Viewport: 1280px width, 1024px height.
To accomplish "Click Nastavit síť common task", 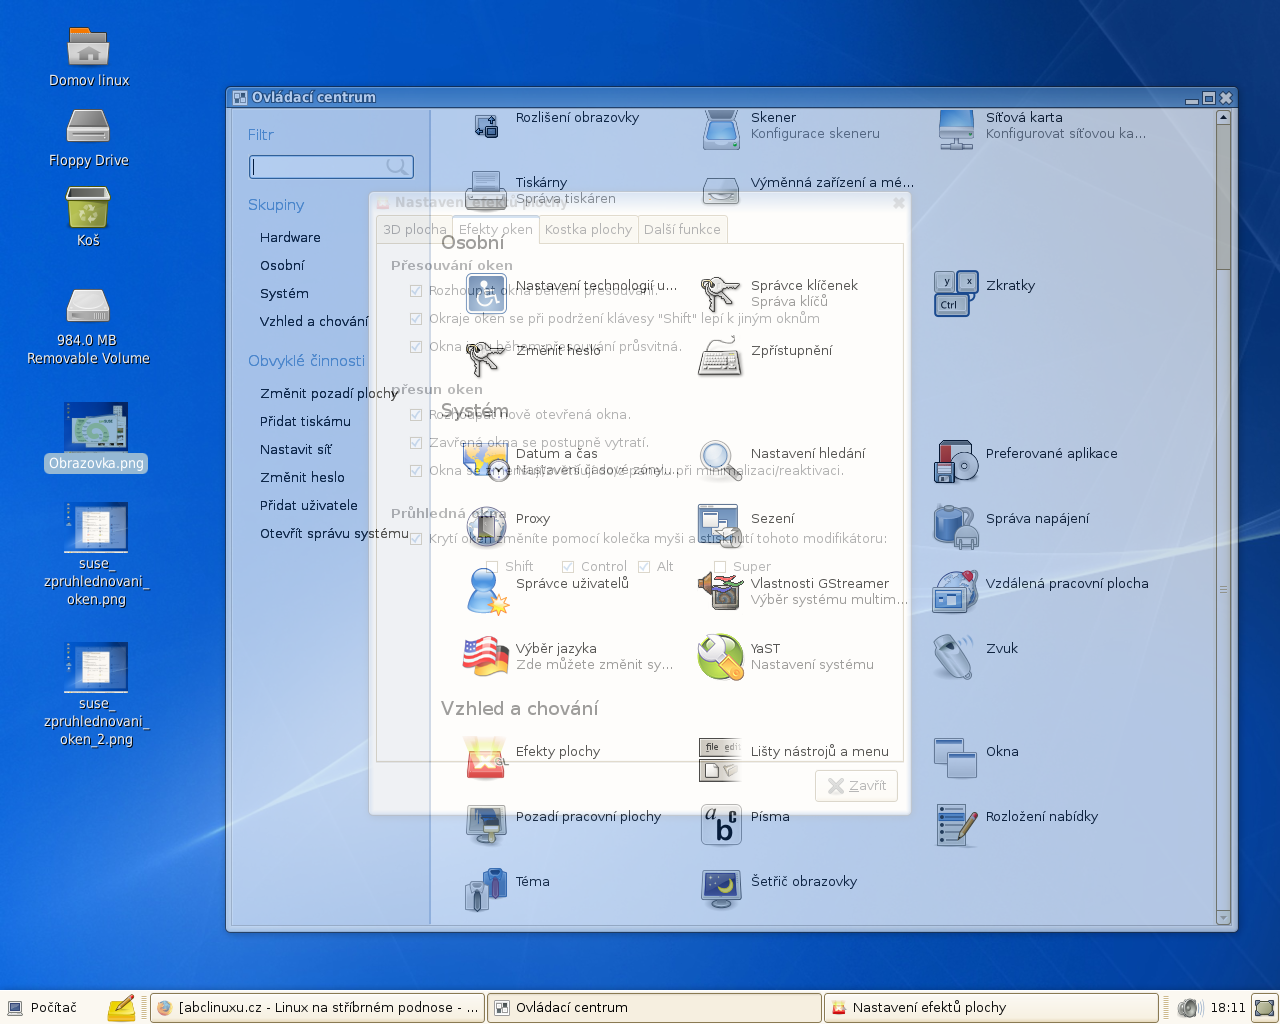I will [x=296, y=450].
